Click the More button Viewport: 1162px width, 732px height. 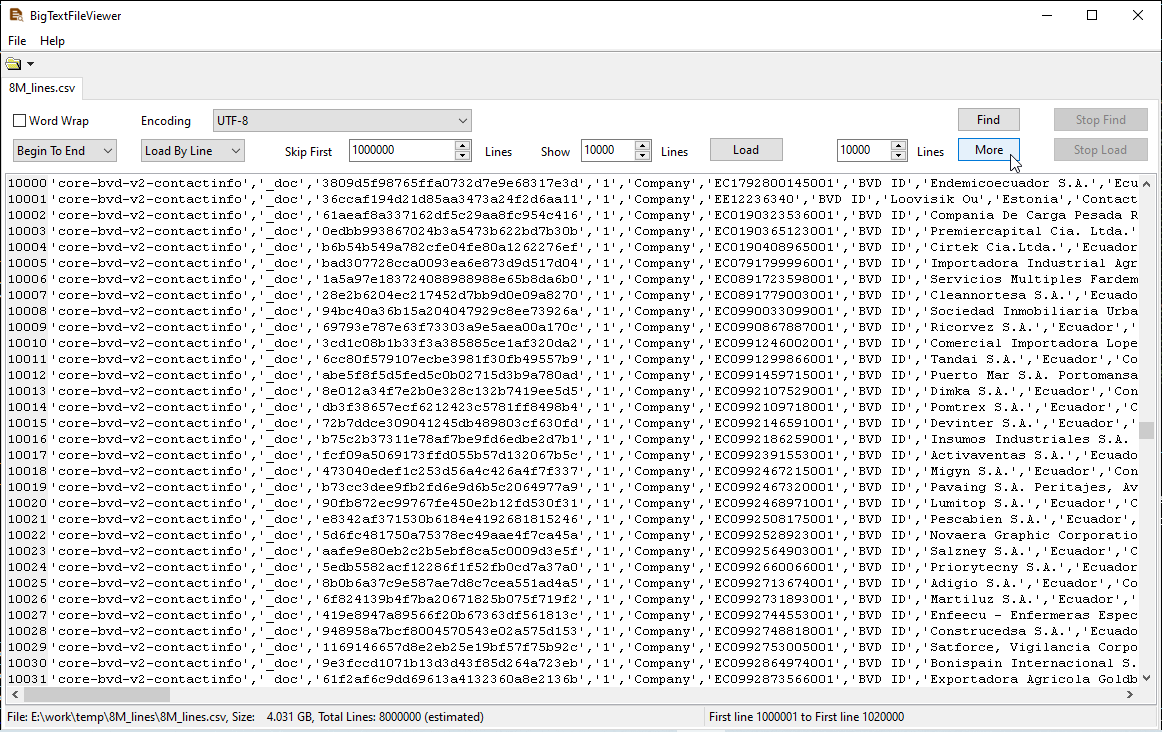click(x=988, y=150)
